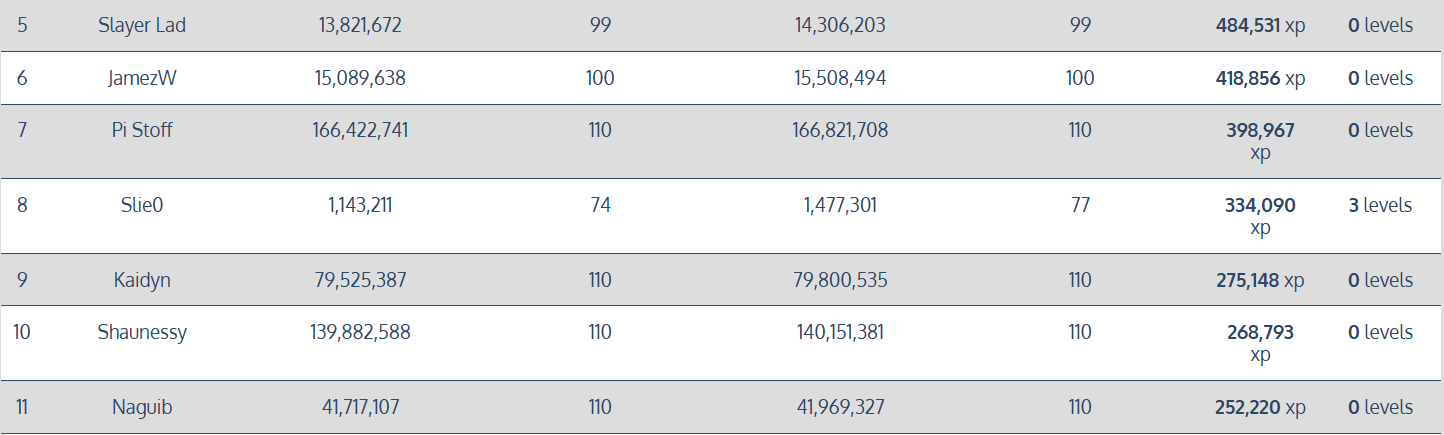The height and width of the screenshot is (435, 1444).
Task: Open player Slayer Lad's profile
Action: click(x=142, y=25)
